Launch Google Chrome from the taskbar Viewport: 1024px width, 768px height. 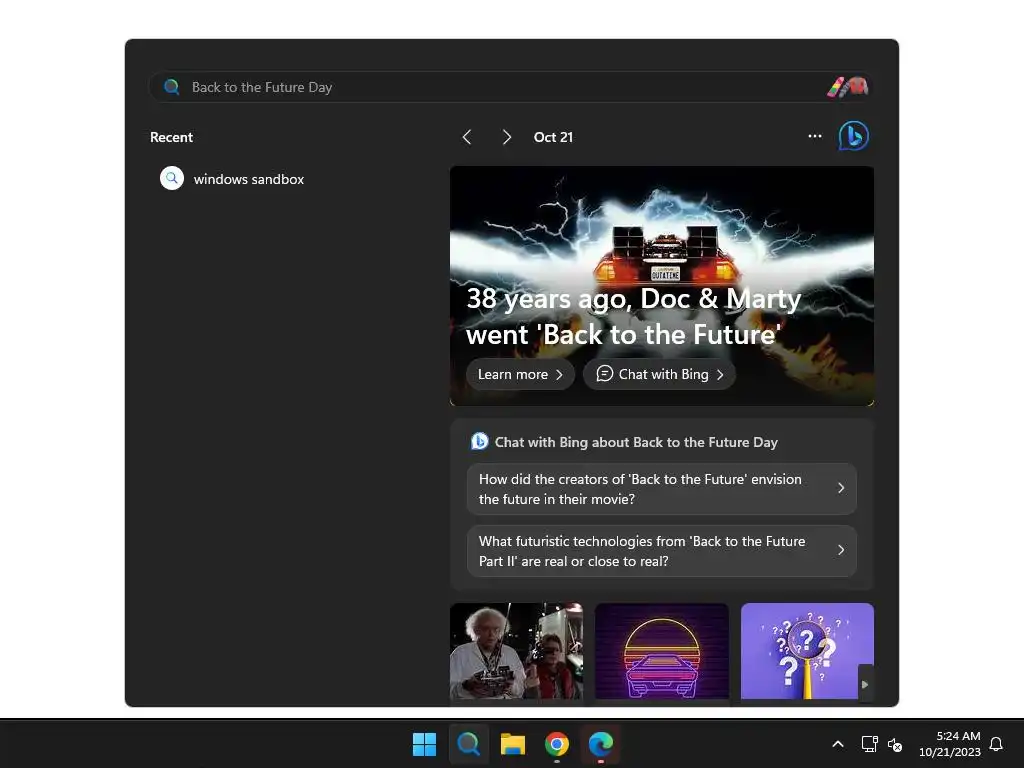(556, 744)
